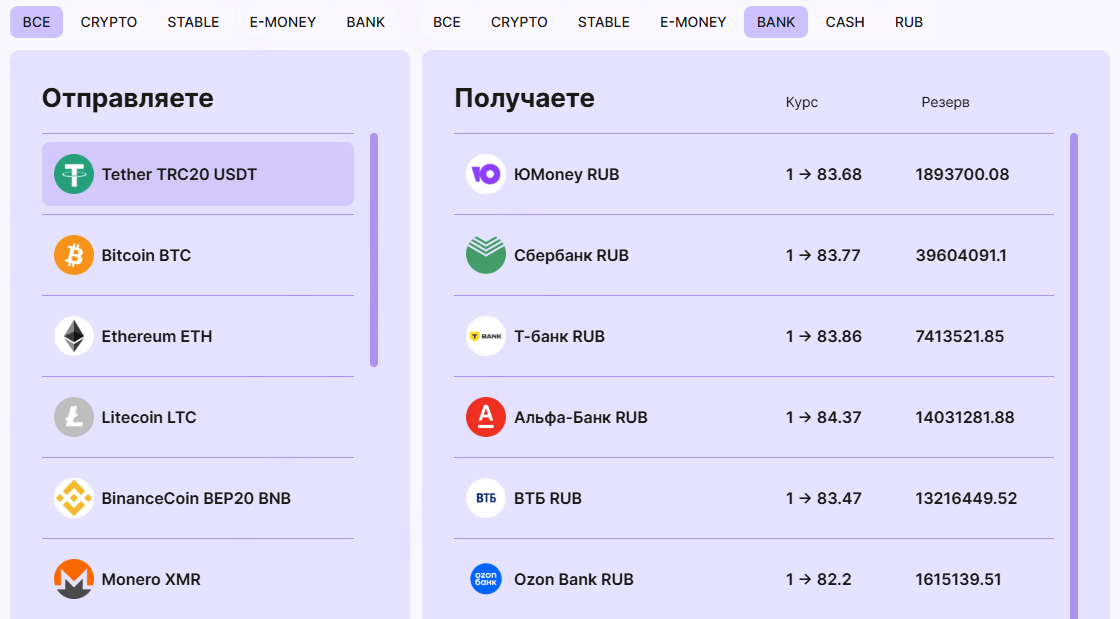Click the purple ЮMoney logo icon
Screen dimensions: 1120x619
[x=486, y=174]
